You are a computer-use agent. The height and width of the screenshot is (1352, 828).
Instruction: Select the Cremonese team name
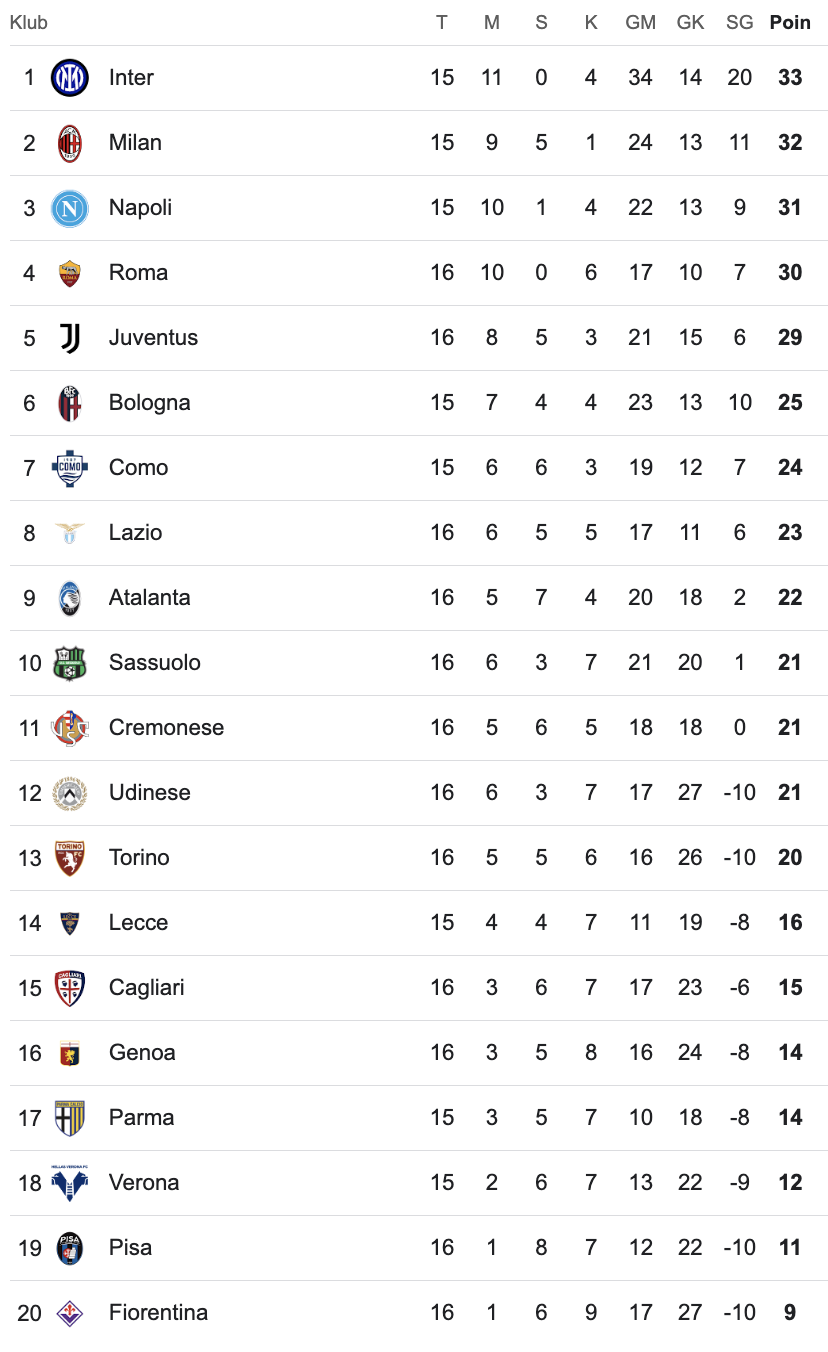pyautogui.click(x=166, y=728)
